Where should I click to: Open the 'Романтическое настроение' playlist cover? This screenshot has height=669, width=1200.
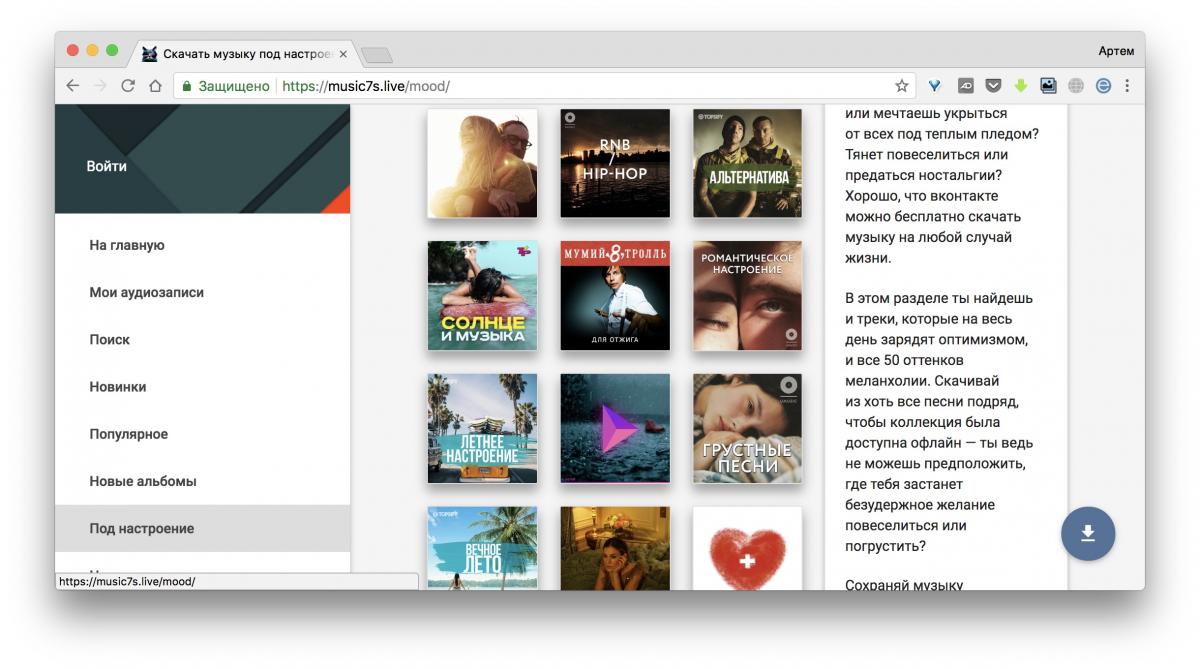tap(747, 296)
